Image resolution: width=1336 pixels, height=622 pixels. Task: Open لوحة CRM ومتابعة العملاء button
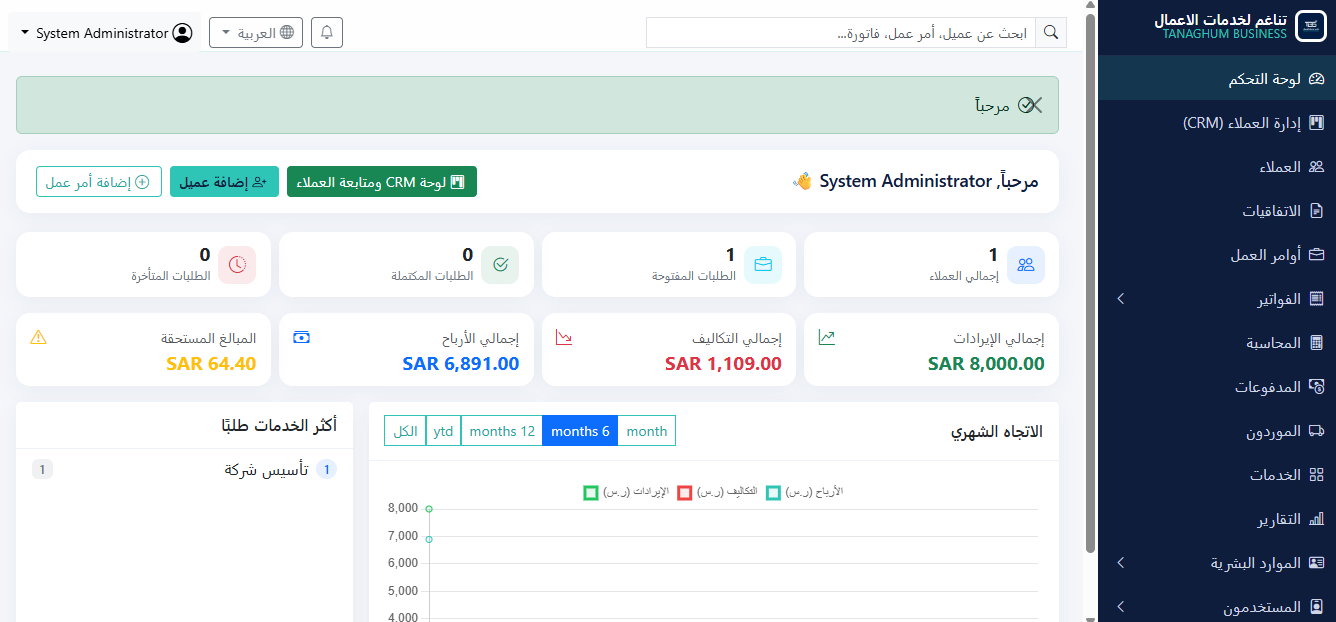382,182
